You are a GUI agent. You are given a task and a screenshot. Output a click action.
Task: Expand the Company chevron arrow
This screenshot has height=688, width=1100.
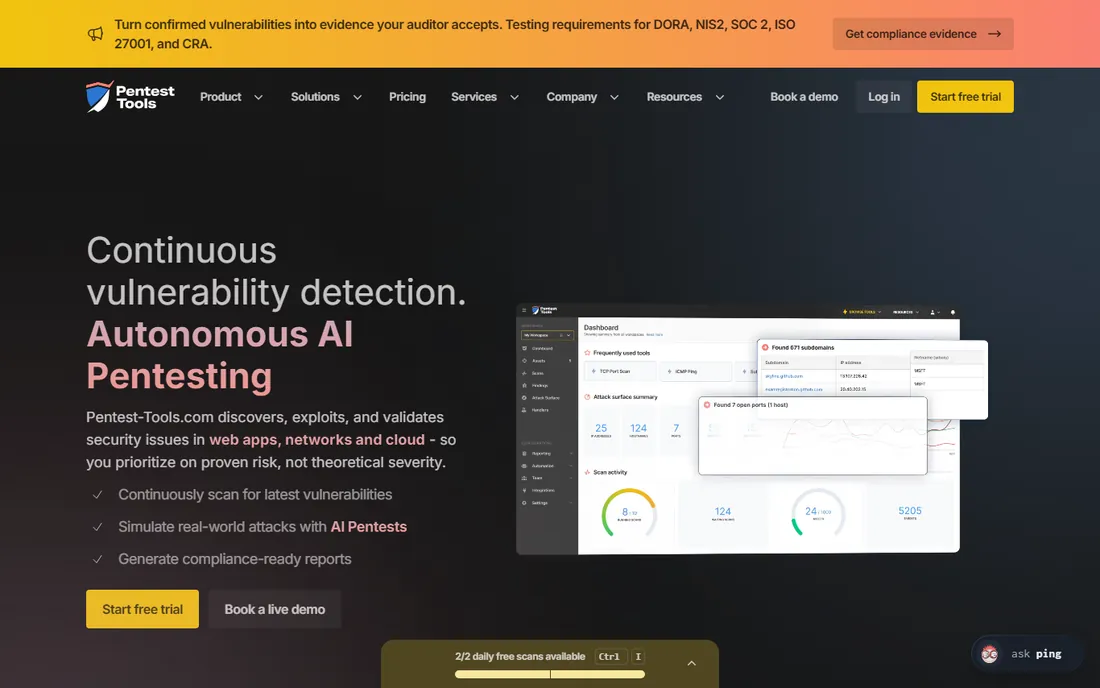click(x=615, y=97)
